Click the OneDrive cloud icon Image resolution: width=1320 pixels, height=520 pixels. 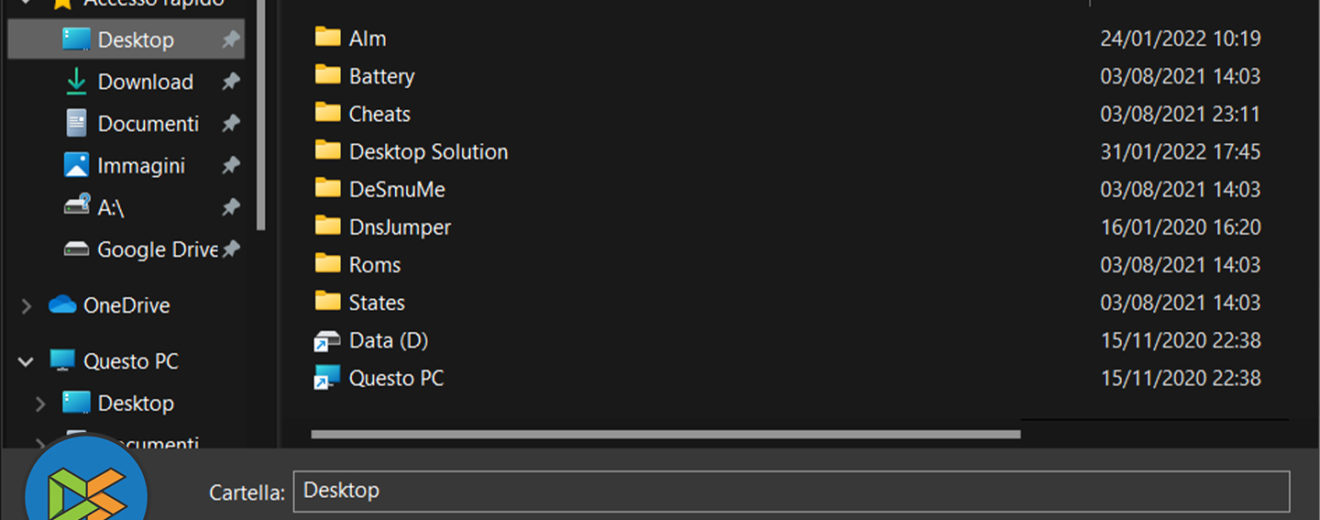[62, 305]
